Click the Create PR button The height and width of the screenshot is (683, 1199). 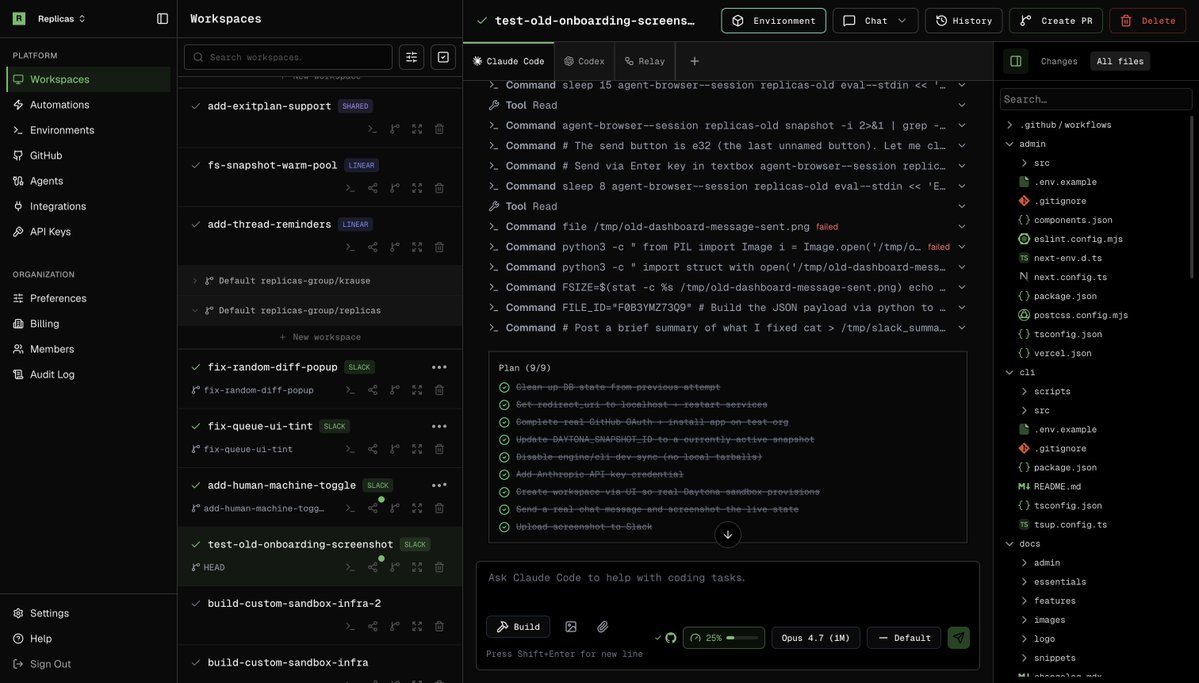1055,21
